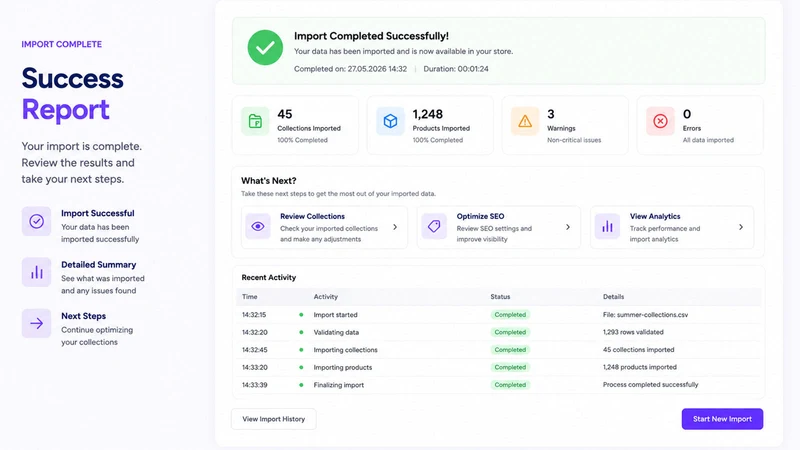Click the Time column header

[x=249, y=296]
